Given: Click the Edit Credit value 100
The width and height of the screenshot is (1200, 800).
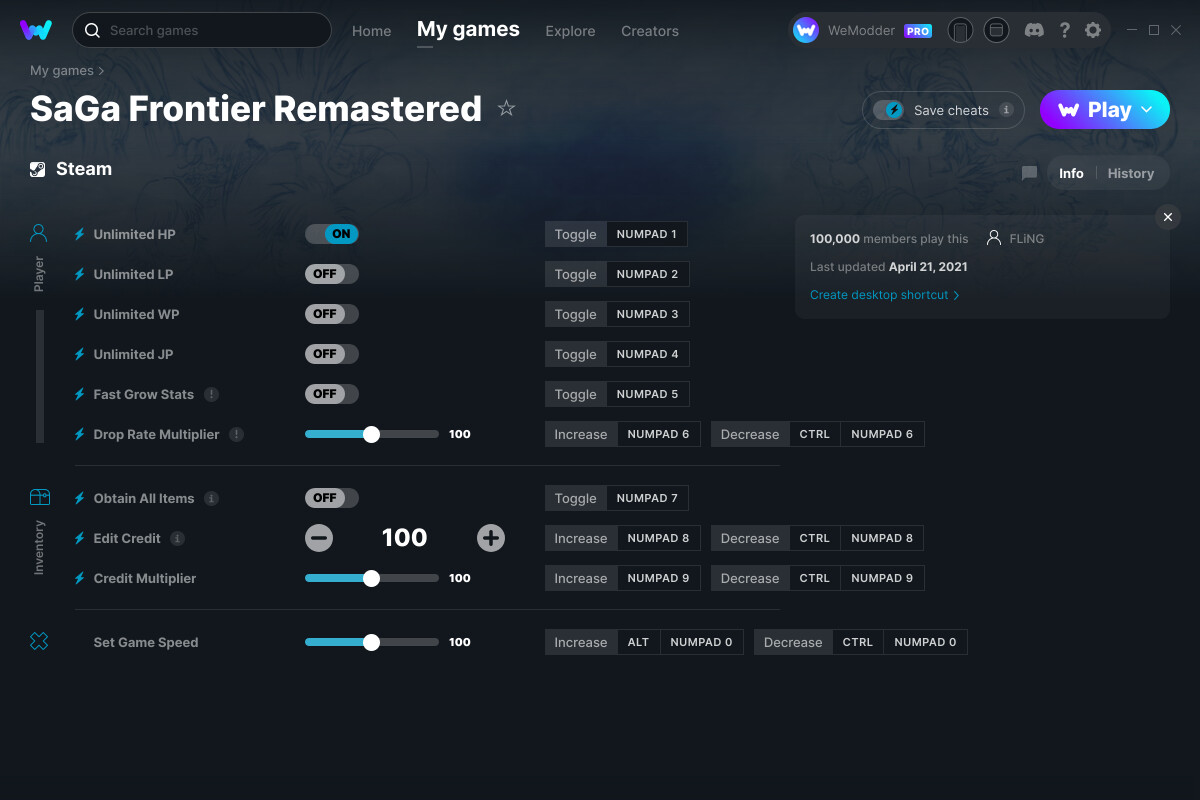Looking at the screenshot, I should click(405, 538).
